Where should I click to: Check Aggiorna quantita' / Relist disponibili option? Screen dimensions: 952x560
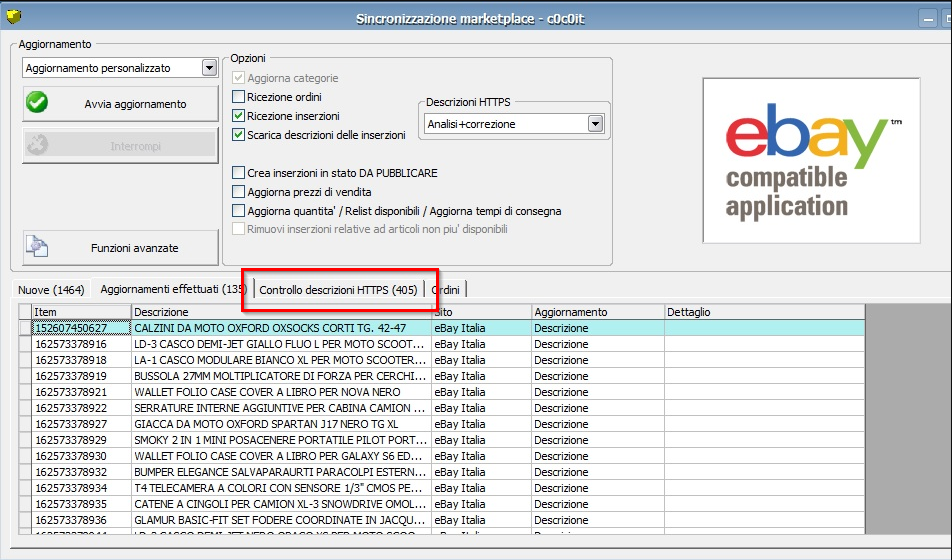click(239, 211)
